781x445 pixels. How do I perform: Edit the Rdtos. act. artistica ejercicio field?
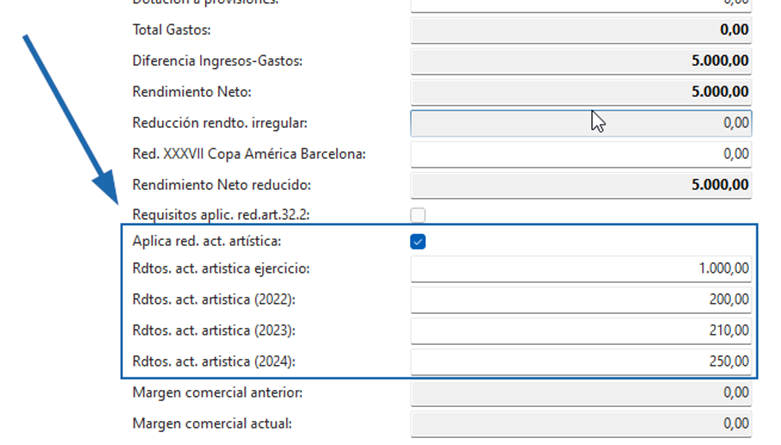tap(581, 269)
